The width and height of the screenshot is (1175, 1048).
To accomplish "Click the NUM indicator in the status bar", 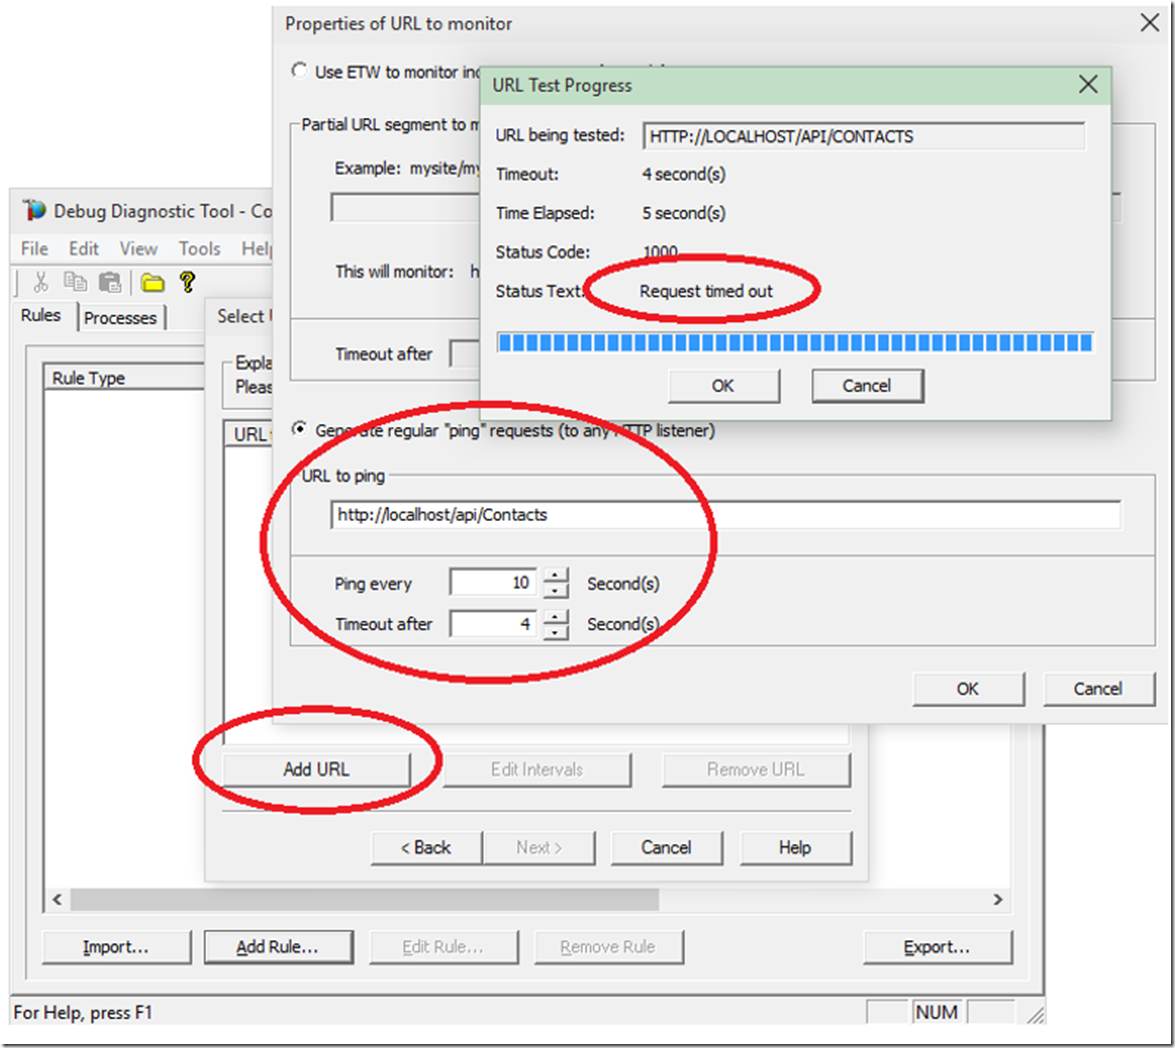I will click(x=937, y=1012).
